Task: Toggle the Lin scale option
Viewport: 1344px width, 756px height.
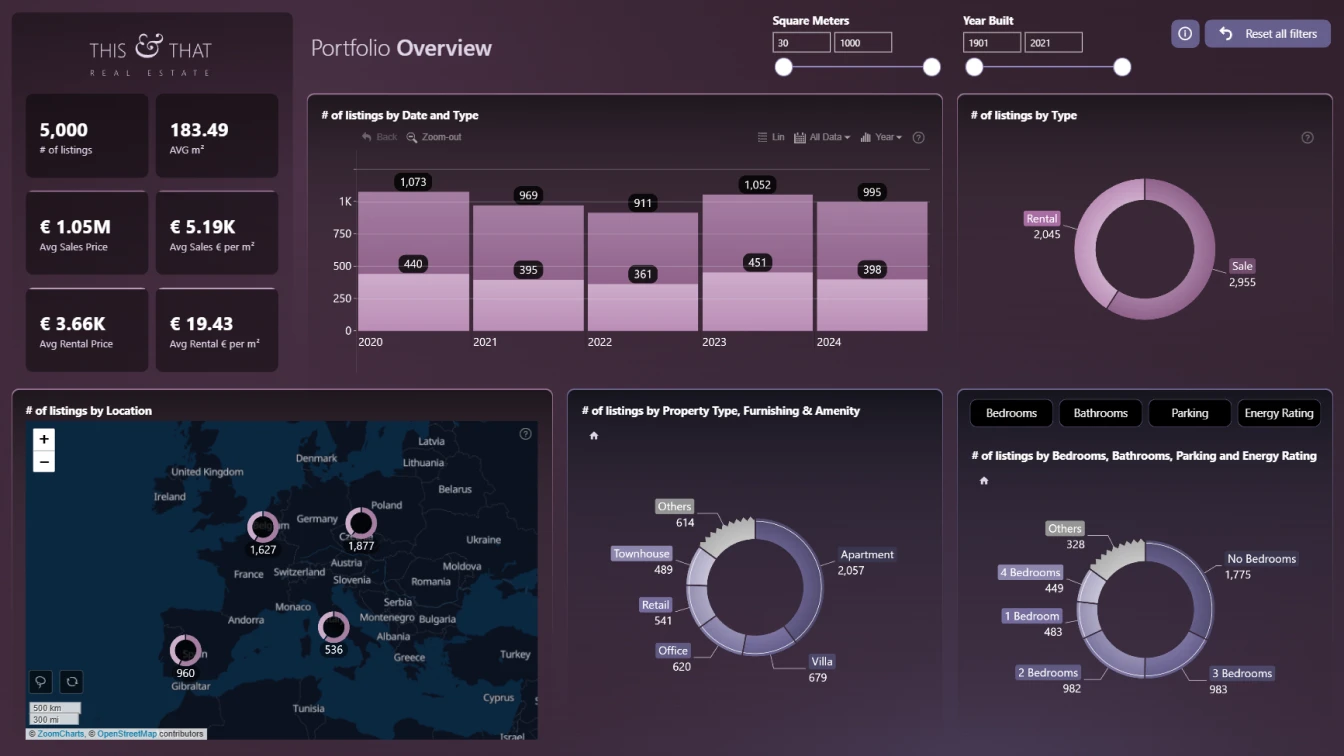Action: pyautogui.click(x=771, y=137)
